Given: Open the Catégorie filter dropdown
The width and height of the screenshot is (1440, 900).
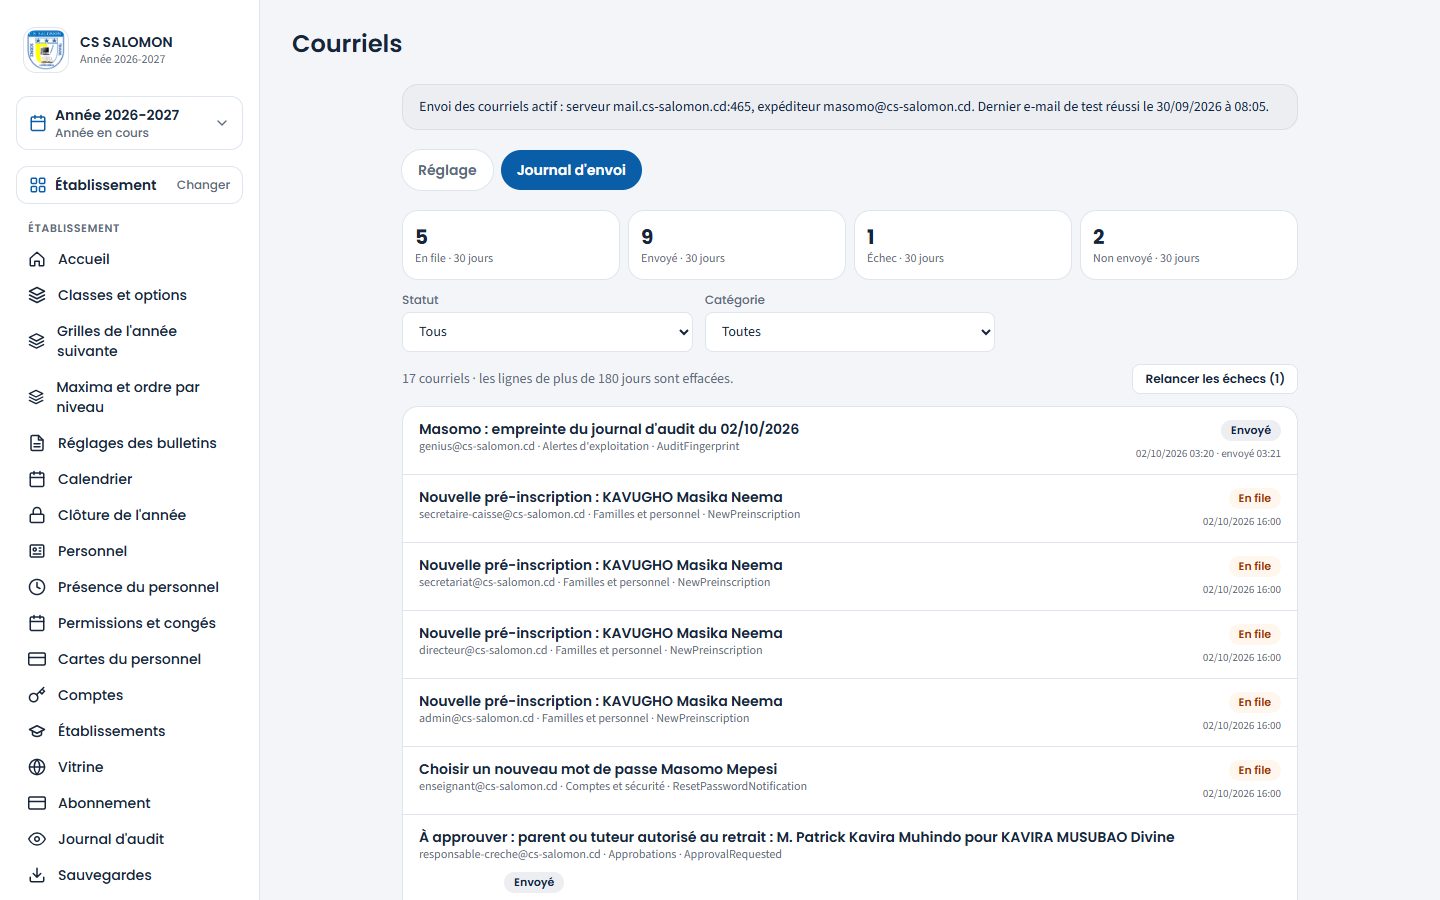Looking at the screenshot, I should coord(850,332).
